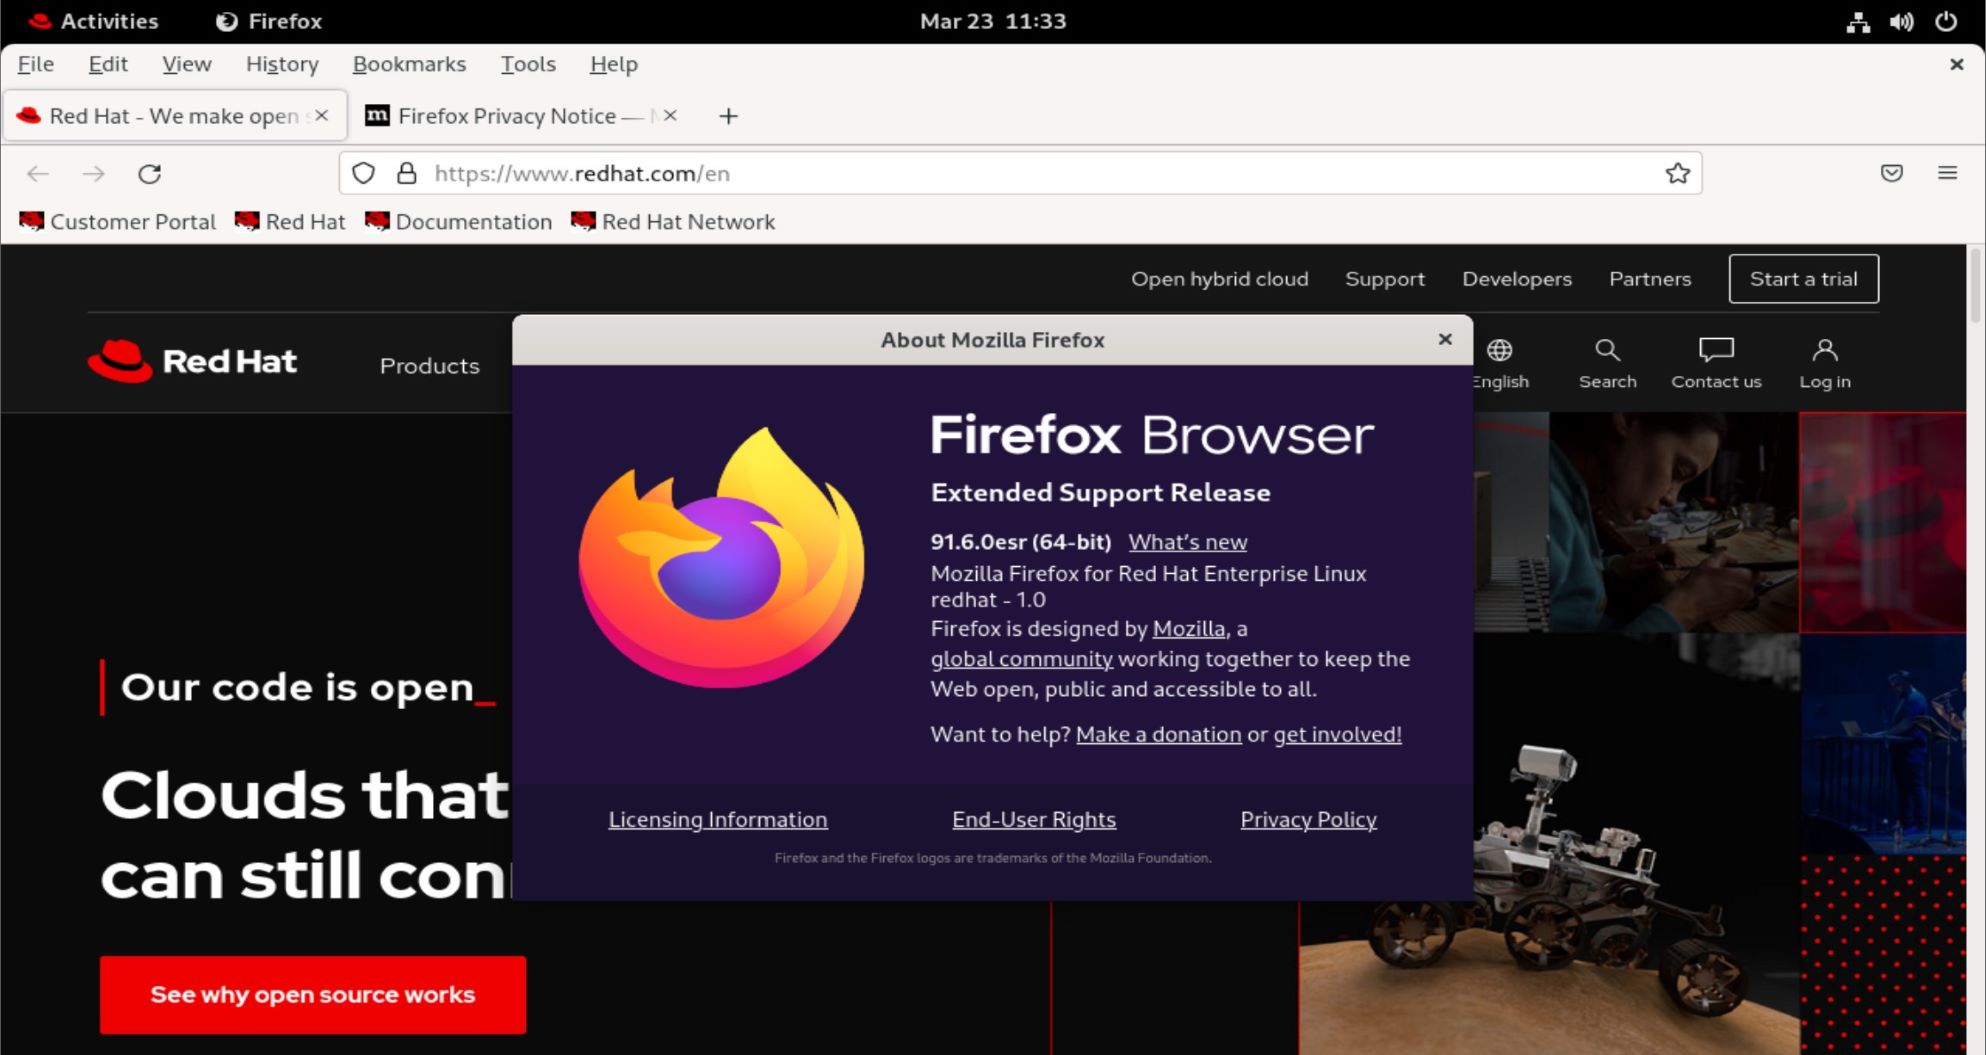Open GNOME Activities overview
The image size is (1986, 1055).
93,21
